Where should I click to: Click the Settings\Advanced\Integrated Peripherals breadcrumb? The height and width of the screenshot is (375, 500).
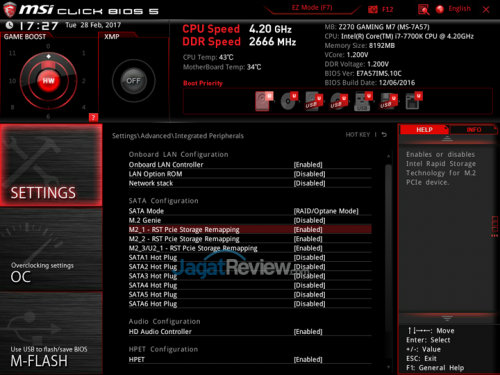click(x=178, y=136)
